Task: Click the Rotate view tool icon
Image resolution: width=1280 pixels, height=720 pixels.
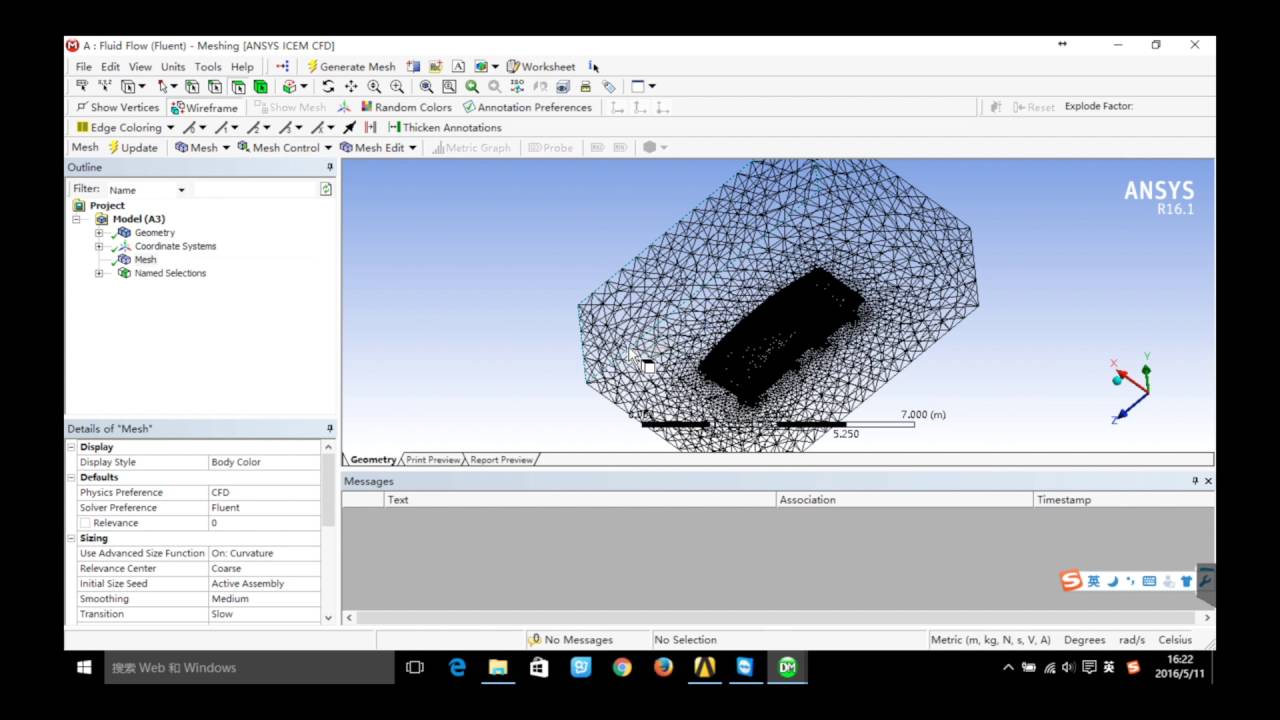Action: [x=328, y=87]
